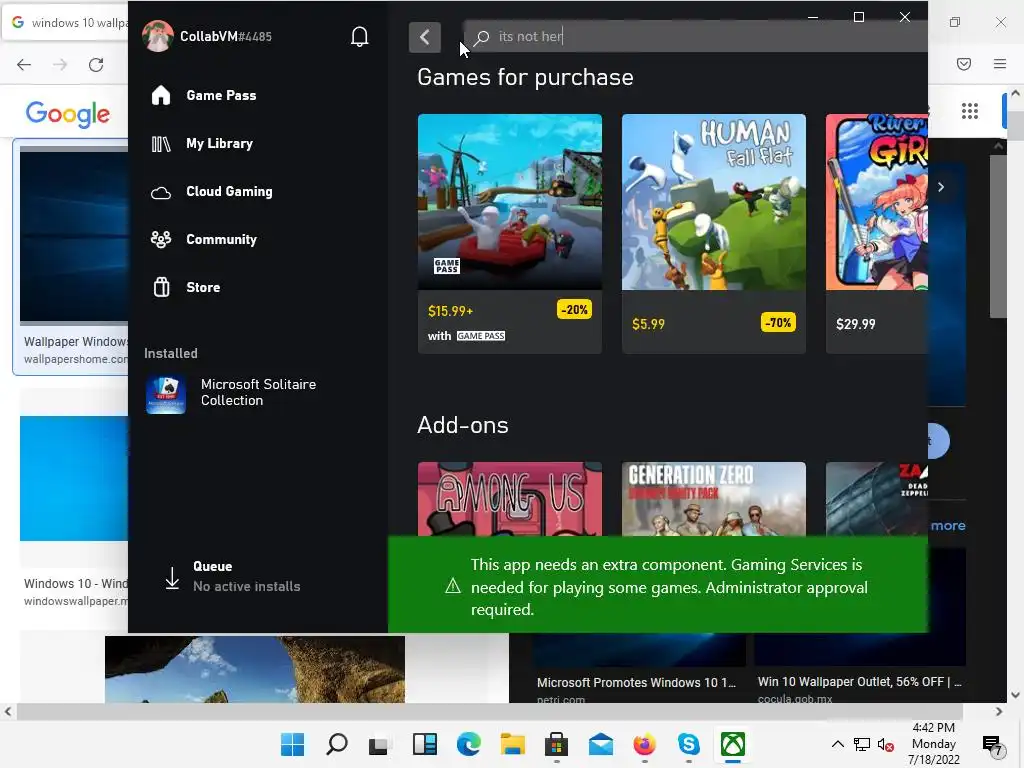Open the River City Girls game card
1024x768 pixels.
point(876,234)
